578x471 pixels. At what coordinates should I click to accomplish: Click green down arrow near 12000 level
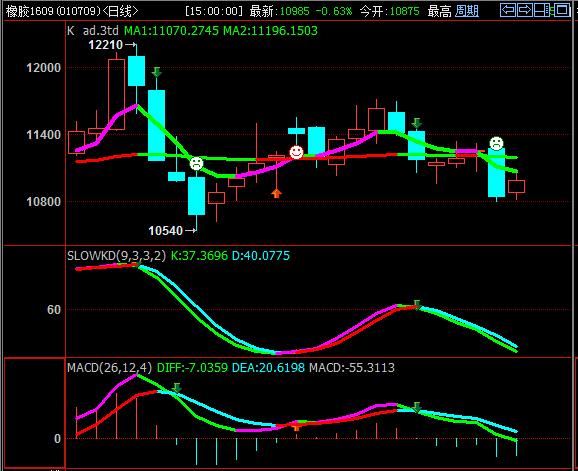(x=156, y=72)
